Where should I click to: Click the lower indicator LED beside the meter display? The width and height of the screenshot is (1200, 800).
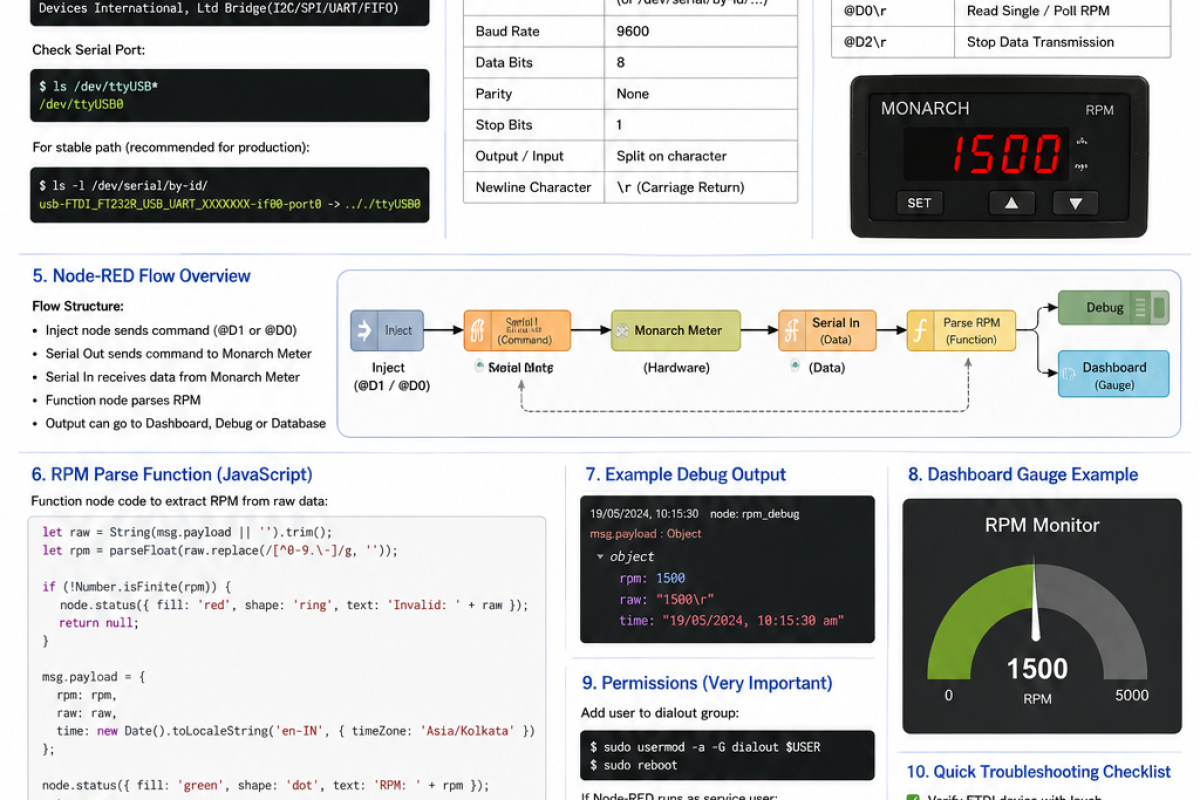click(1080, 166)
